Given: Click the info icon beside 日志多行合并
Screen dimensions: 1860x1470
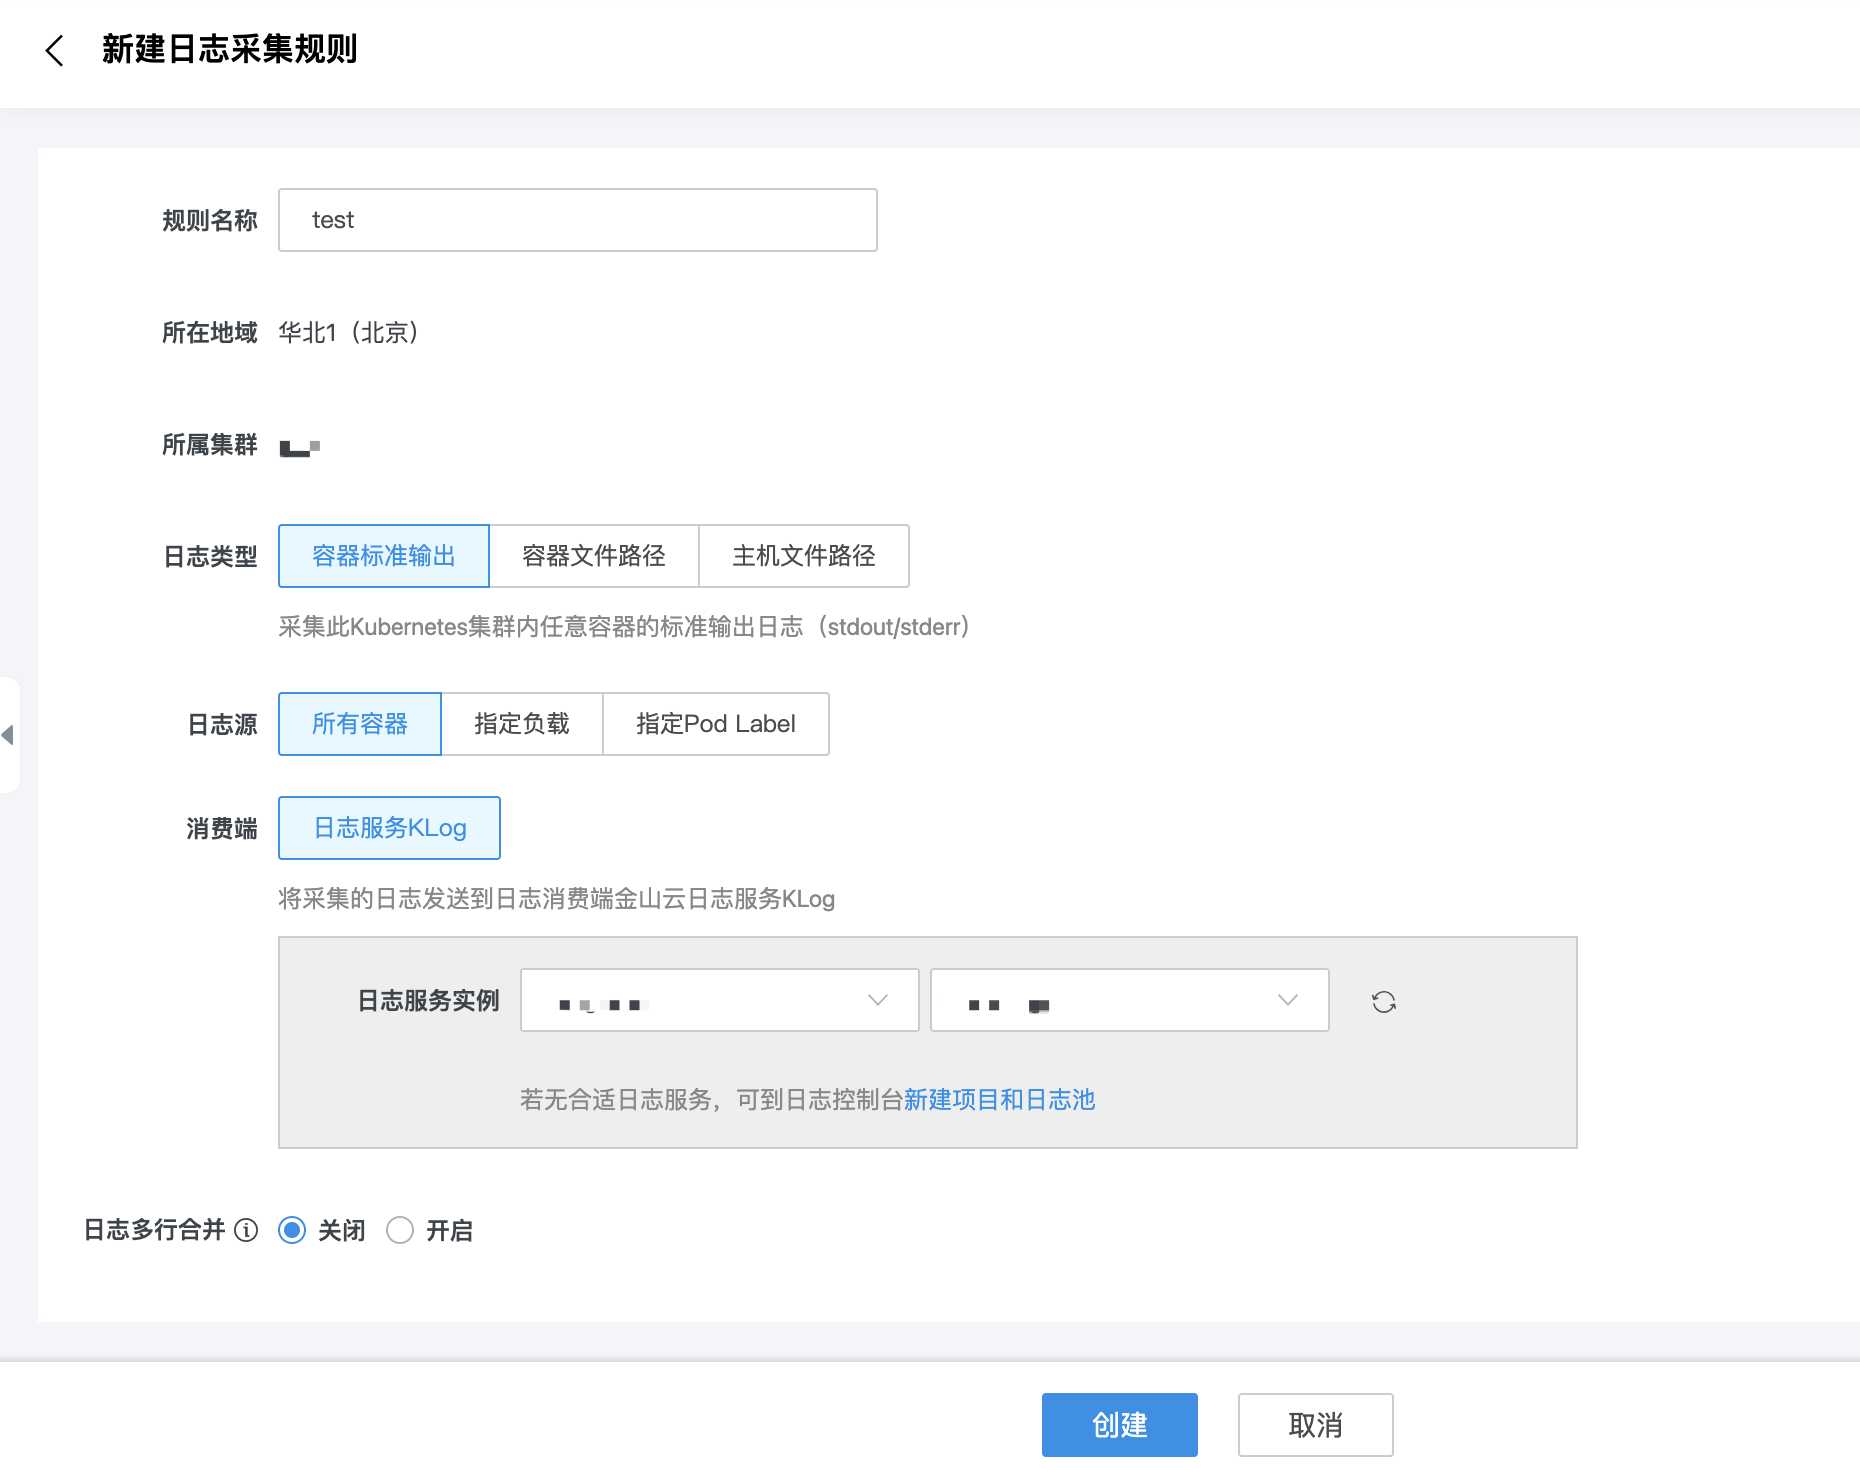Looking at the screenshot, I should click(246, 1230).
